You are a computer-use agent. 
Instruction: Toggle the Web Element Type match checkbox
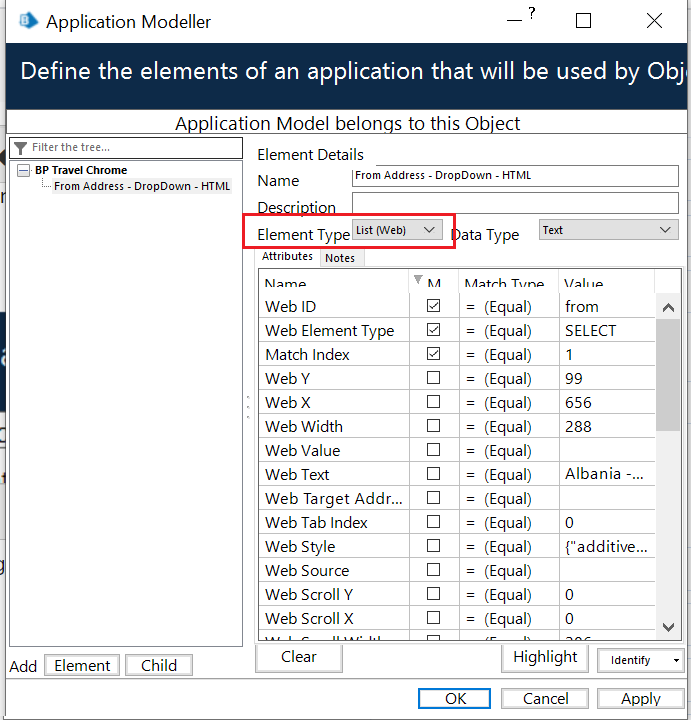pyautogui.click(x=433, y=330)
